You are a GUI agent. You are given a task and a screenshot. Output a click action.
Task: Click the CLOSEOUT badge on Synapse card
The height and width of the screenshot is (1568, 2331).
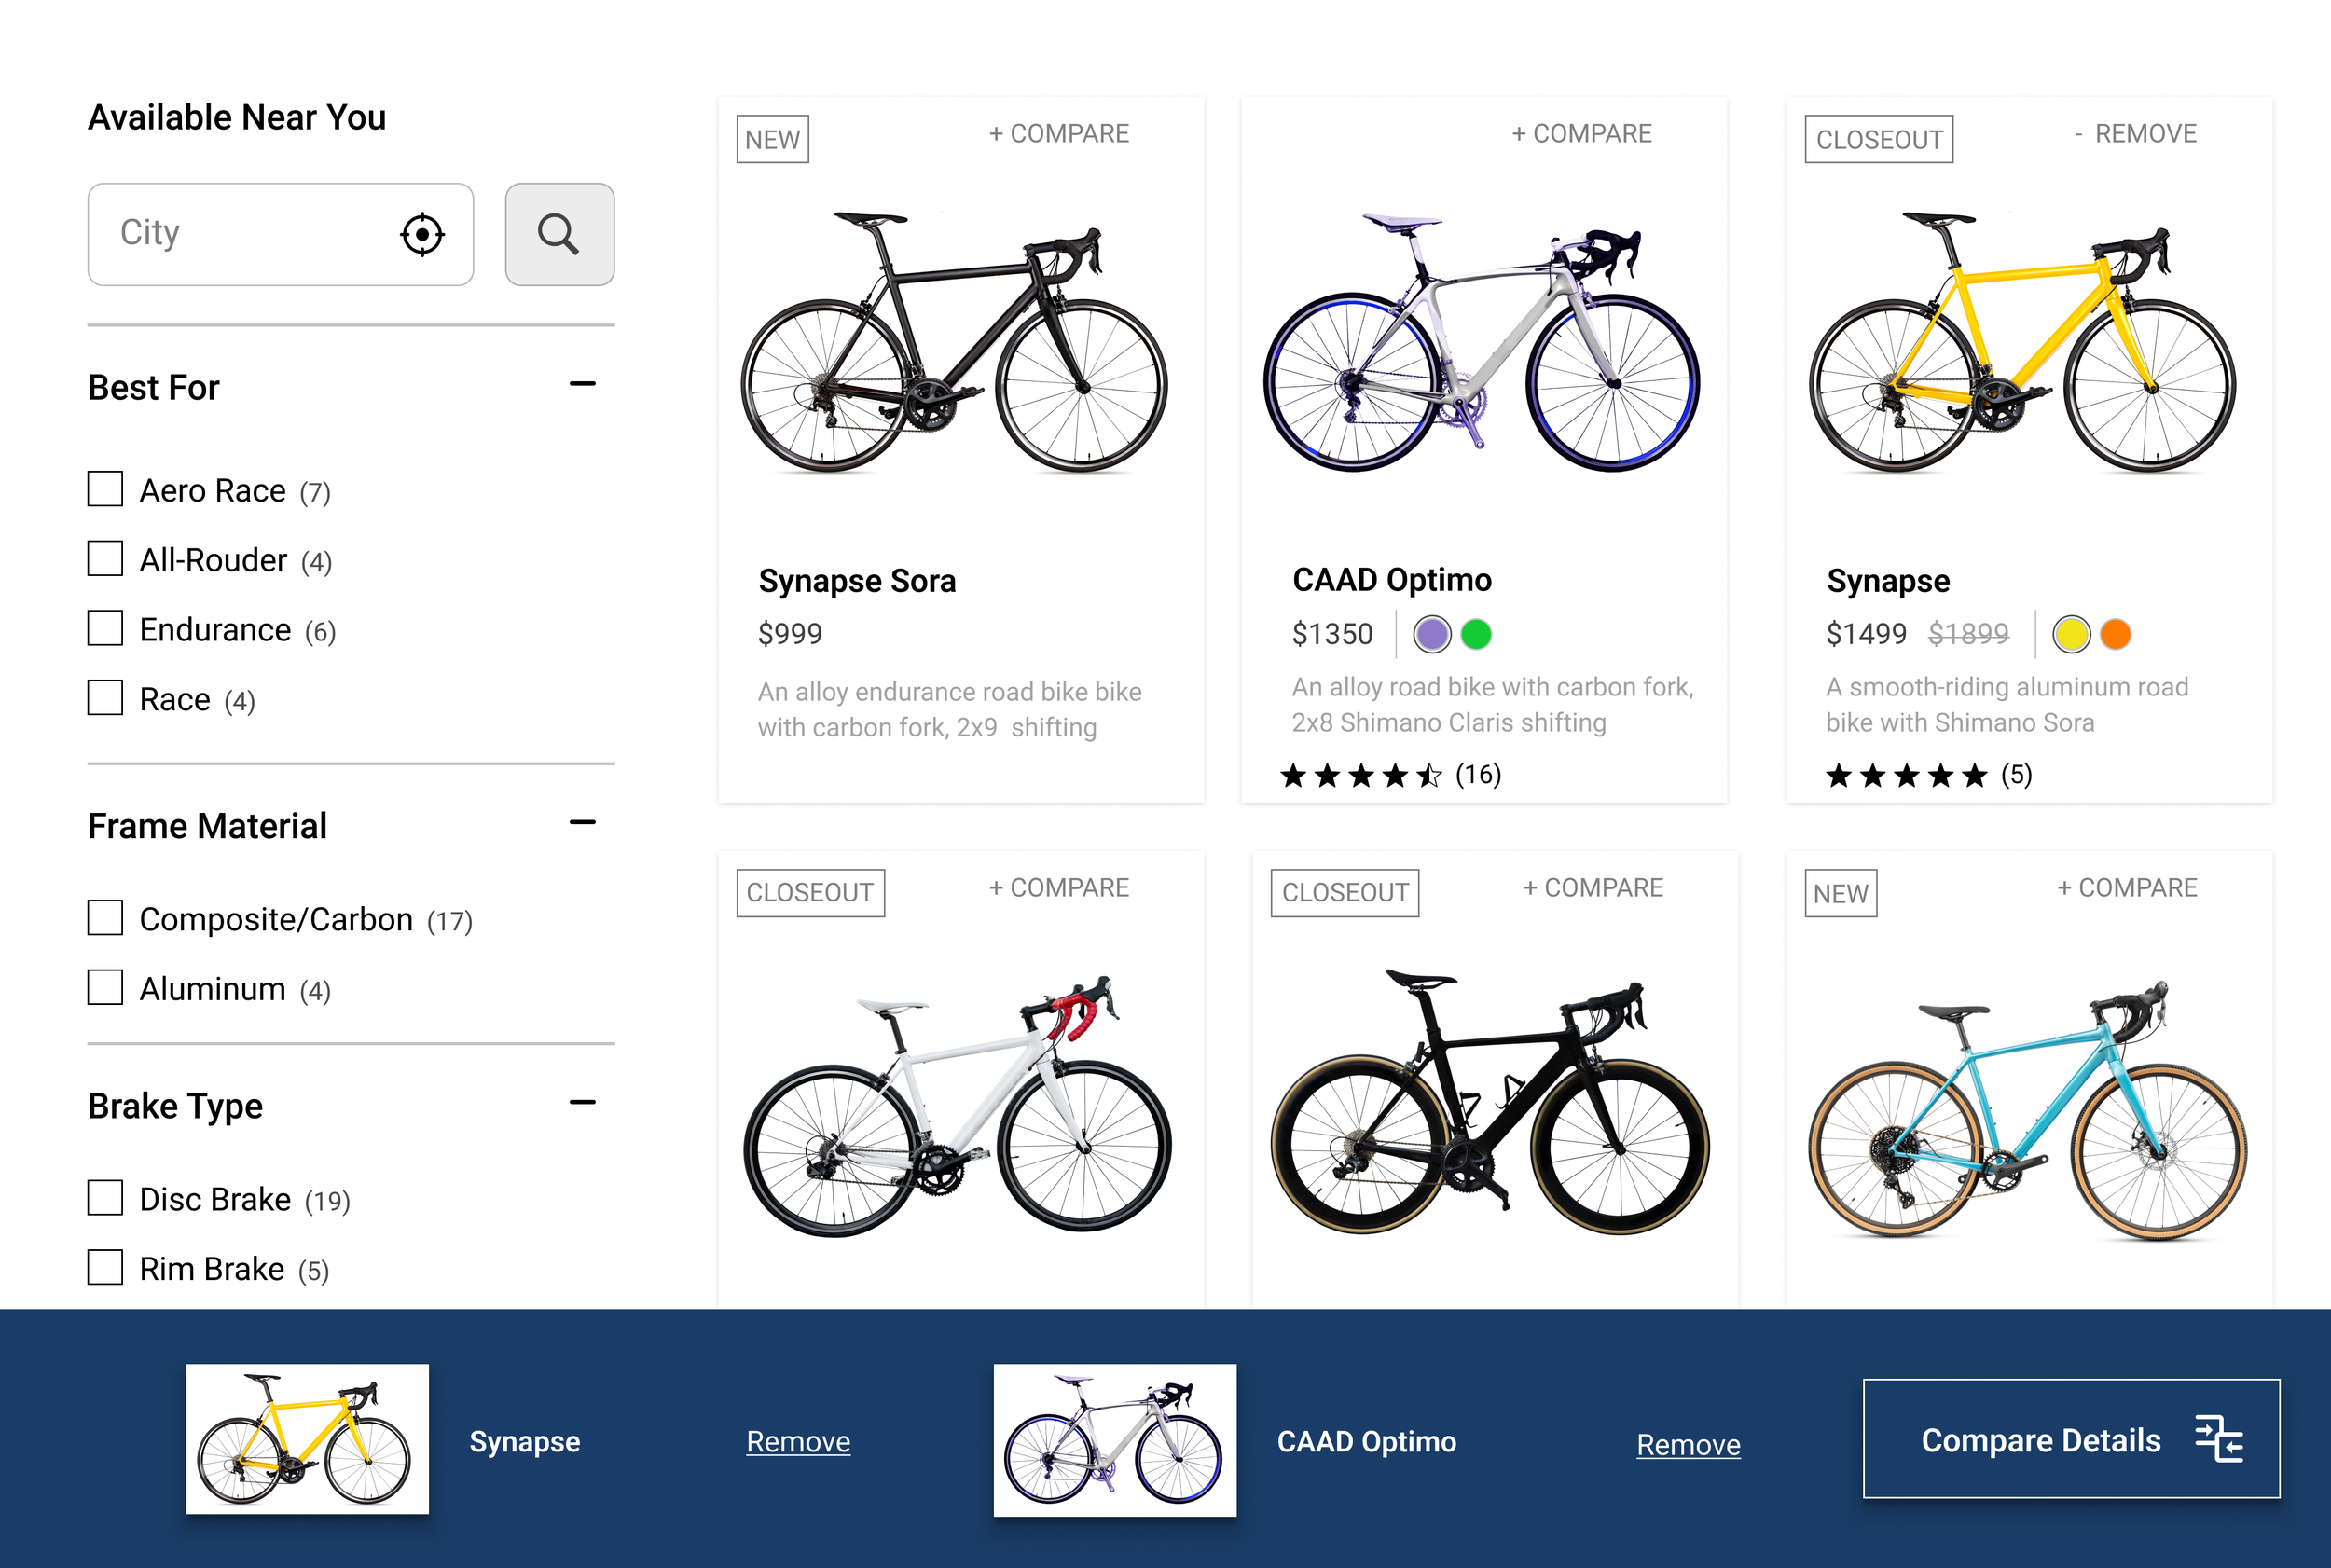1878,140
